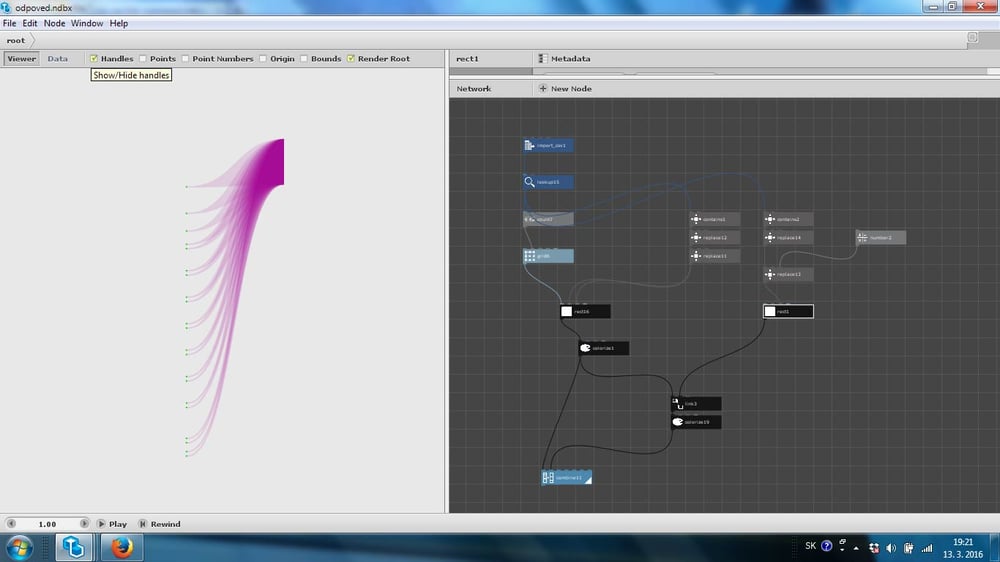This screenshot has width=1000, height=562.
Task: Click the SK language indicator
Action: click(x=811, y=546)
